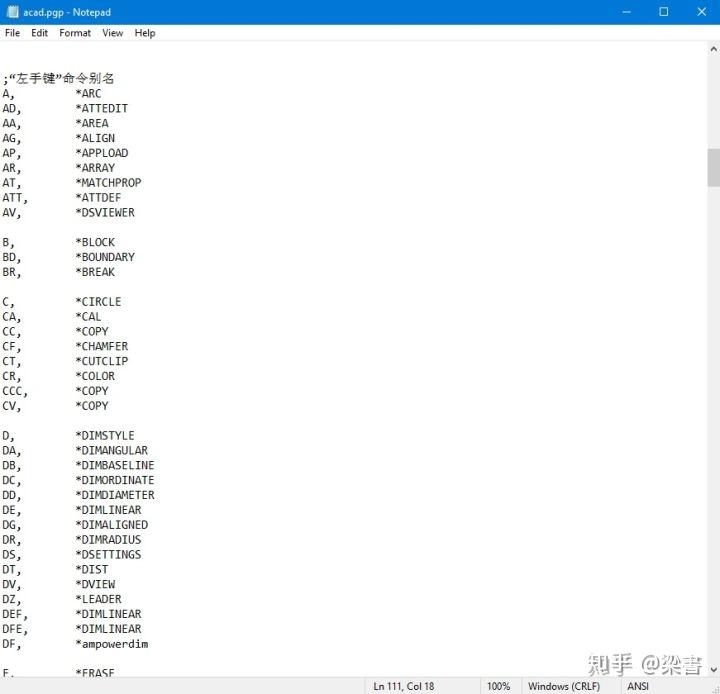Viewport: 720px width, 694px height.
Task: Click the *DIST command text
Action: [92, 570]
